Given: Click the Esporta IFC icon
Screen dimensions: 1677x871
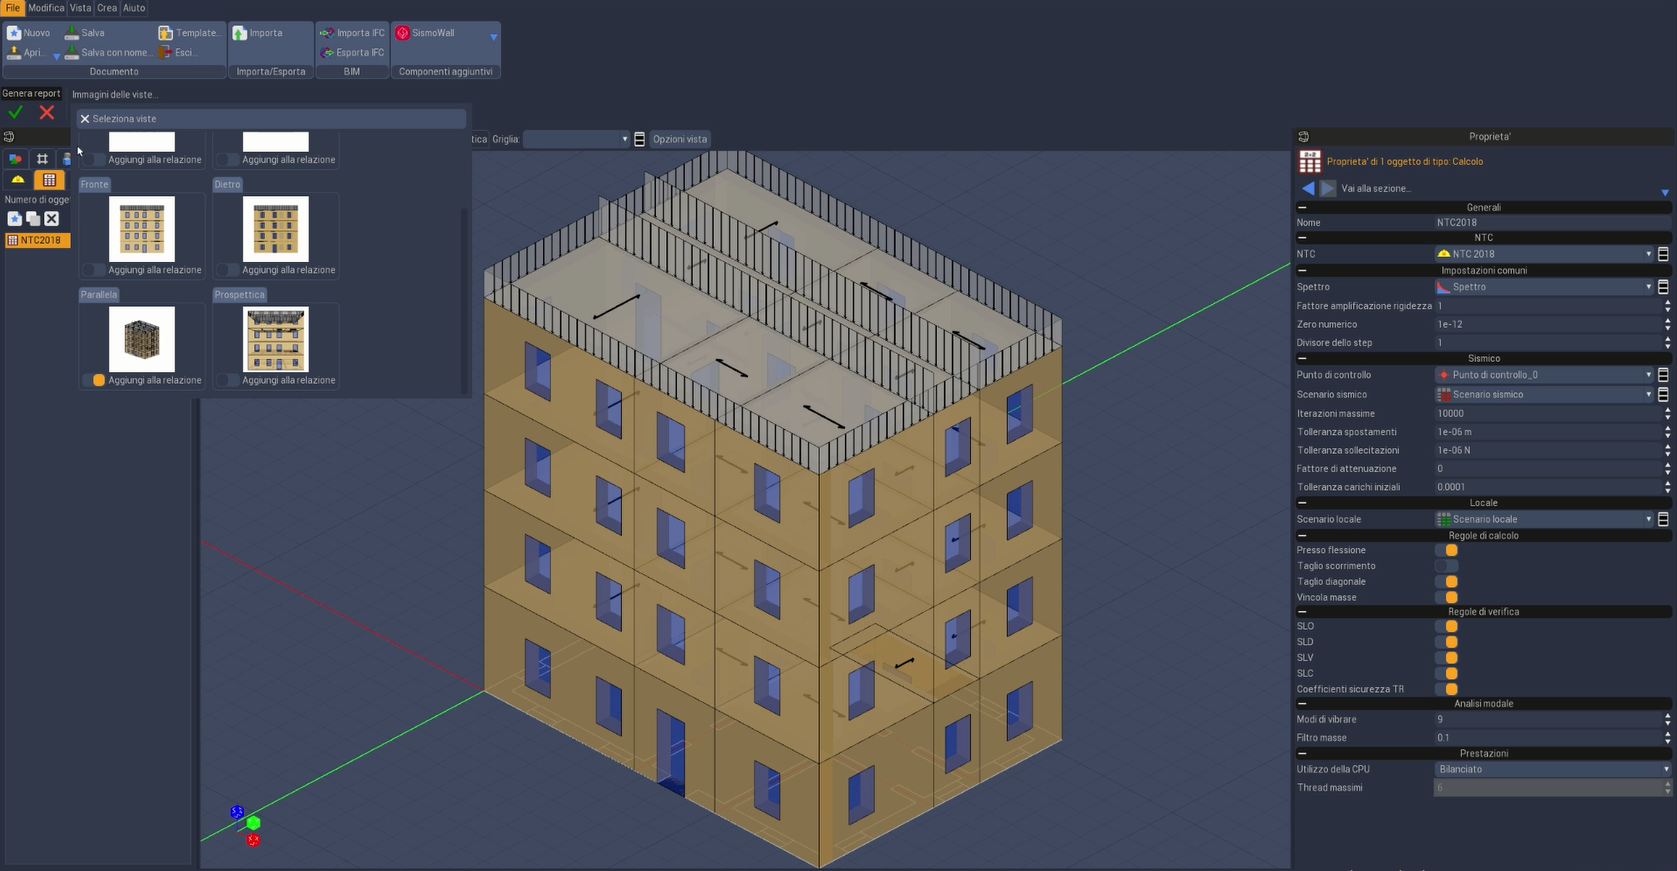Looking at the screenshot, I should click(x=327, y=53).
